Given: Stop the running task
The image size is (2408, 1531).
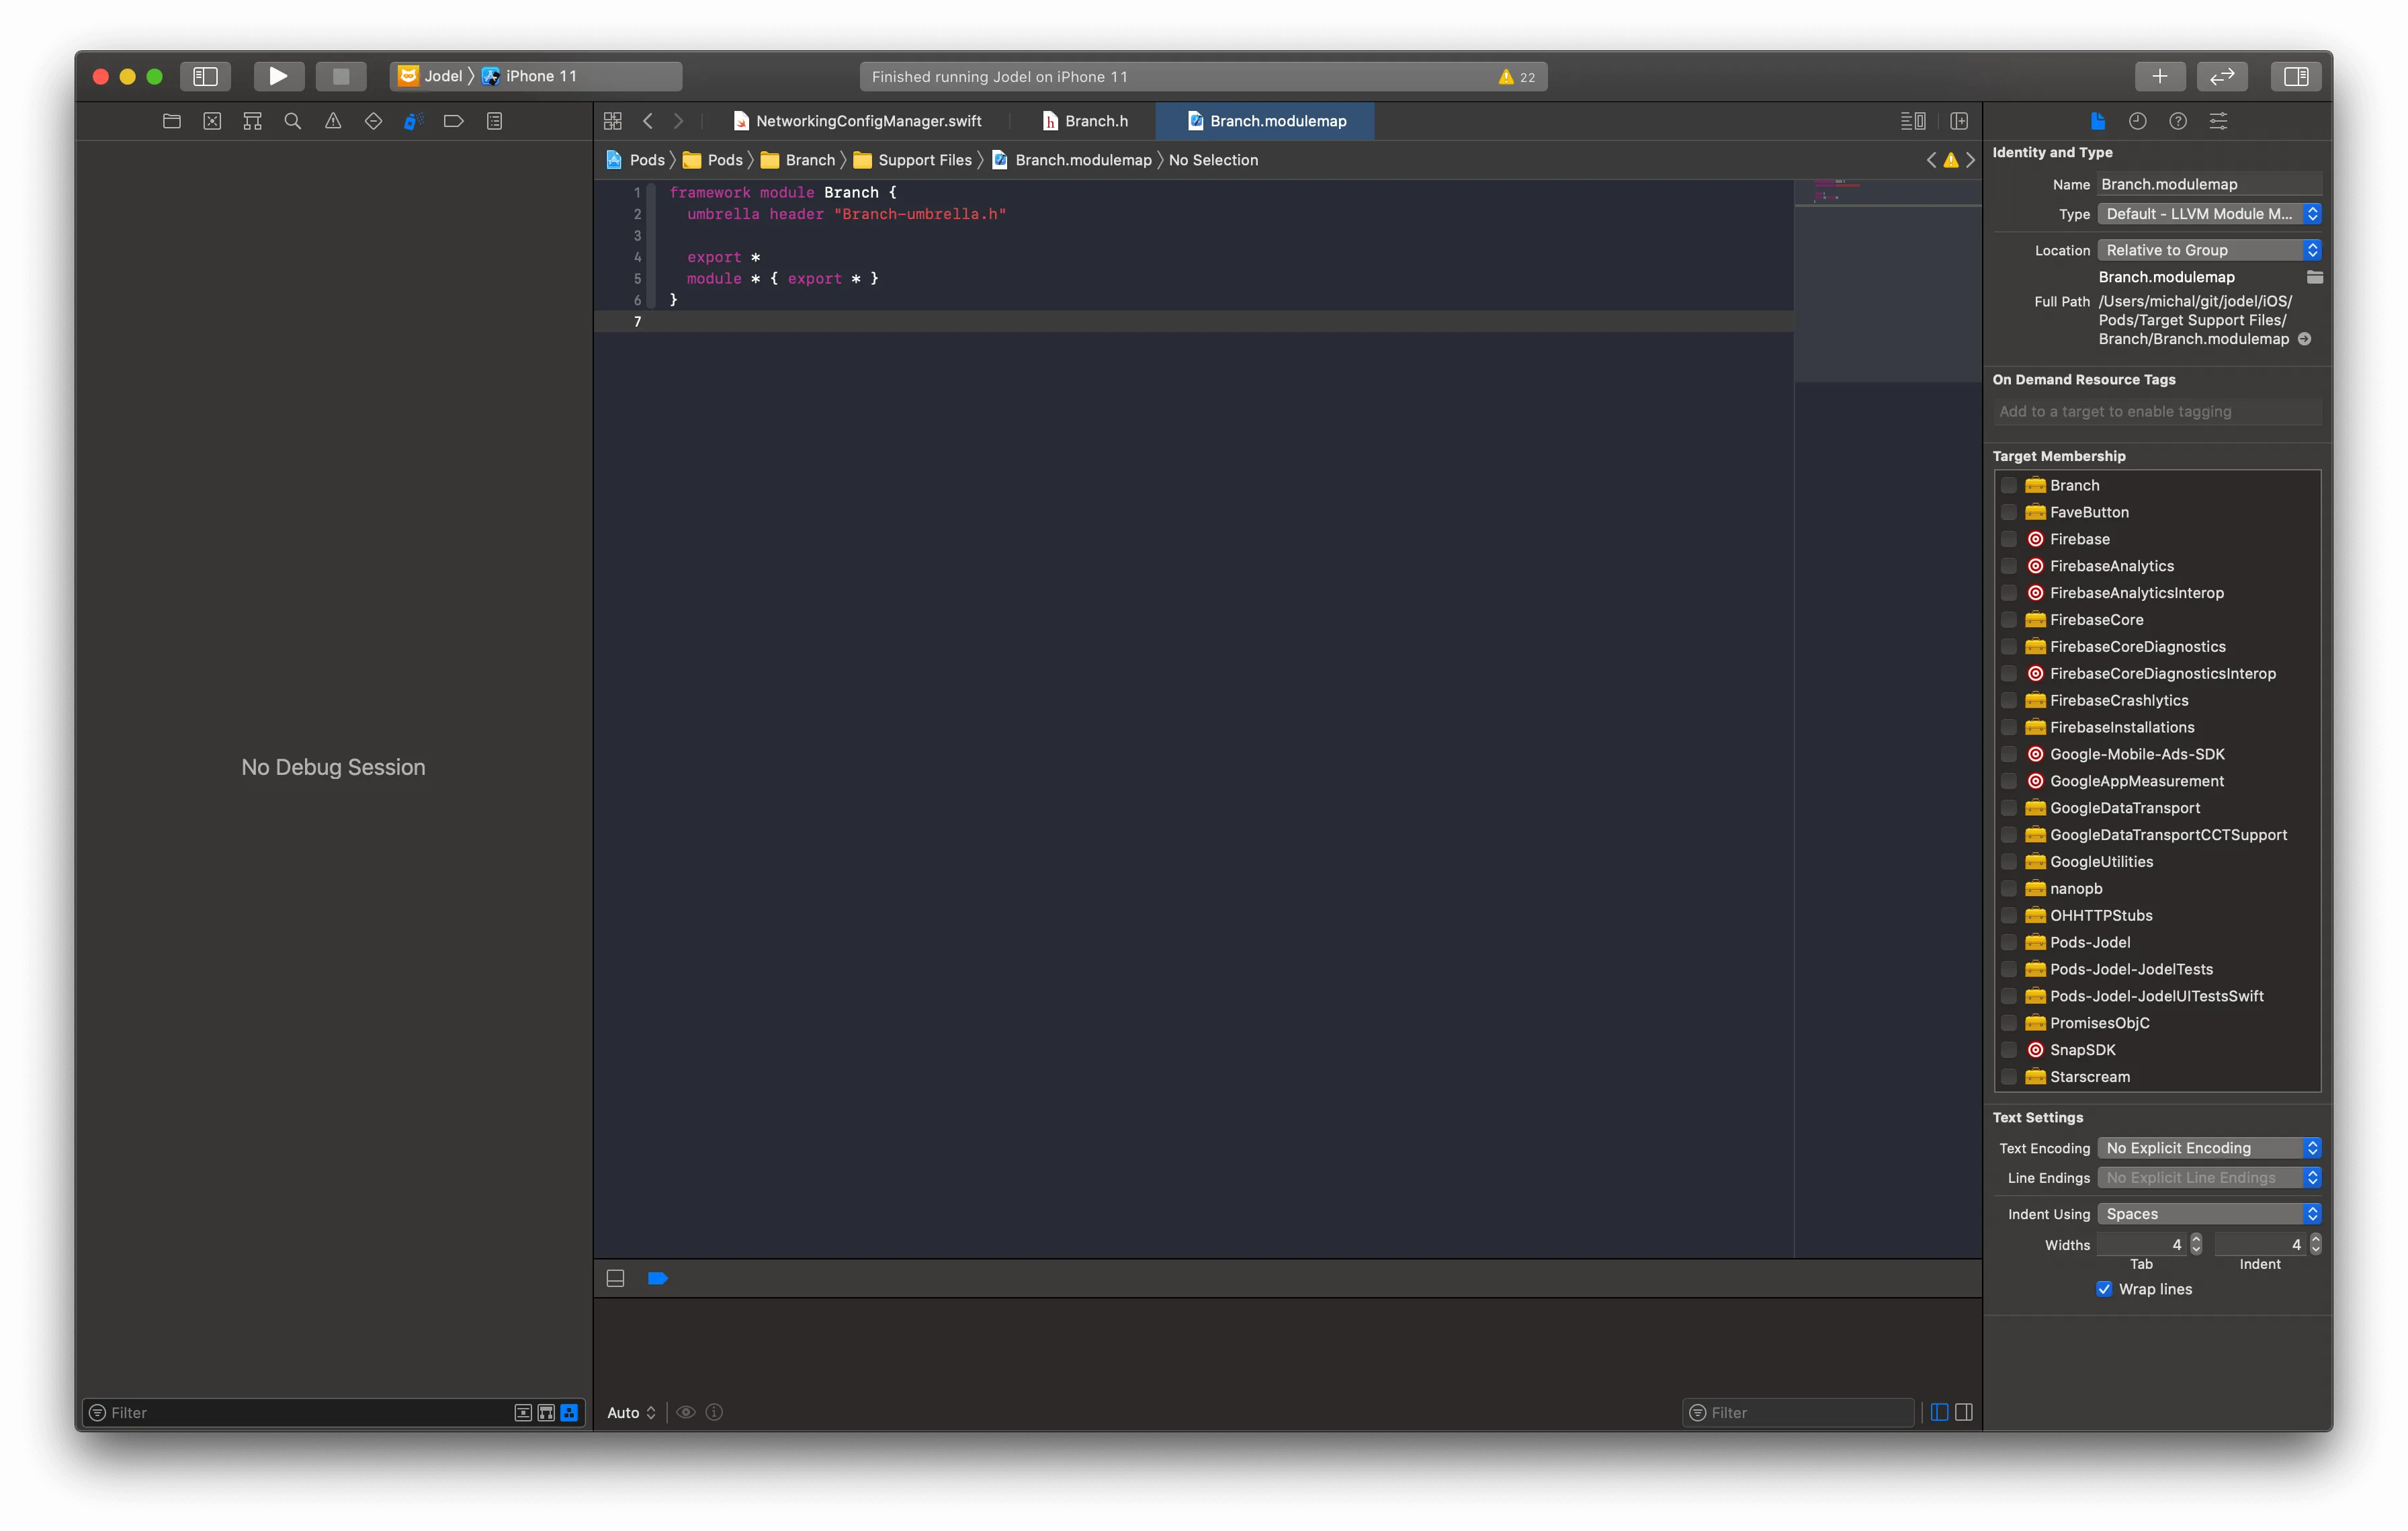Looking at the screenshot, I should (341, 76).
